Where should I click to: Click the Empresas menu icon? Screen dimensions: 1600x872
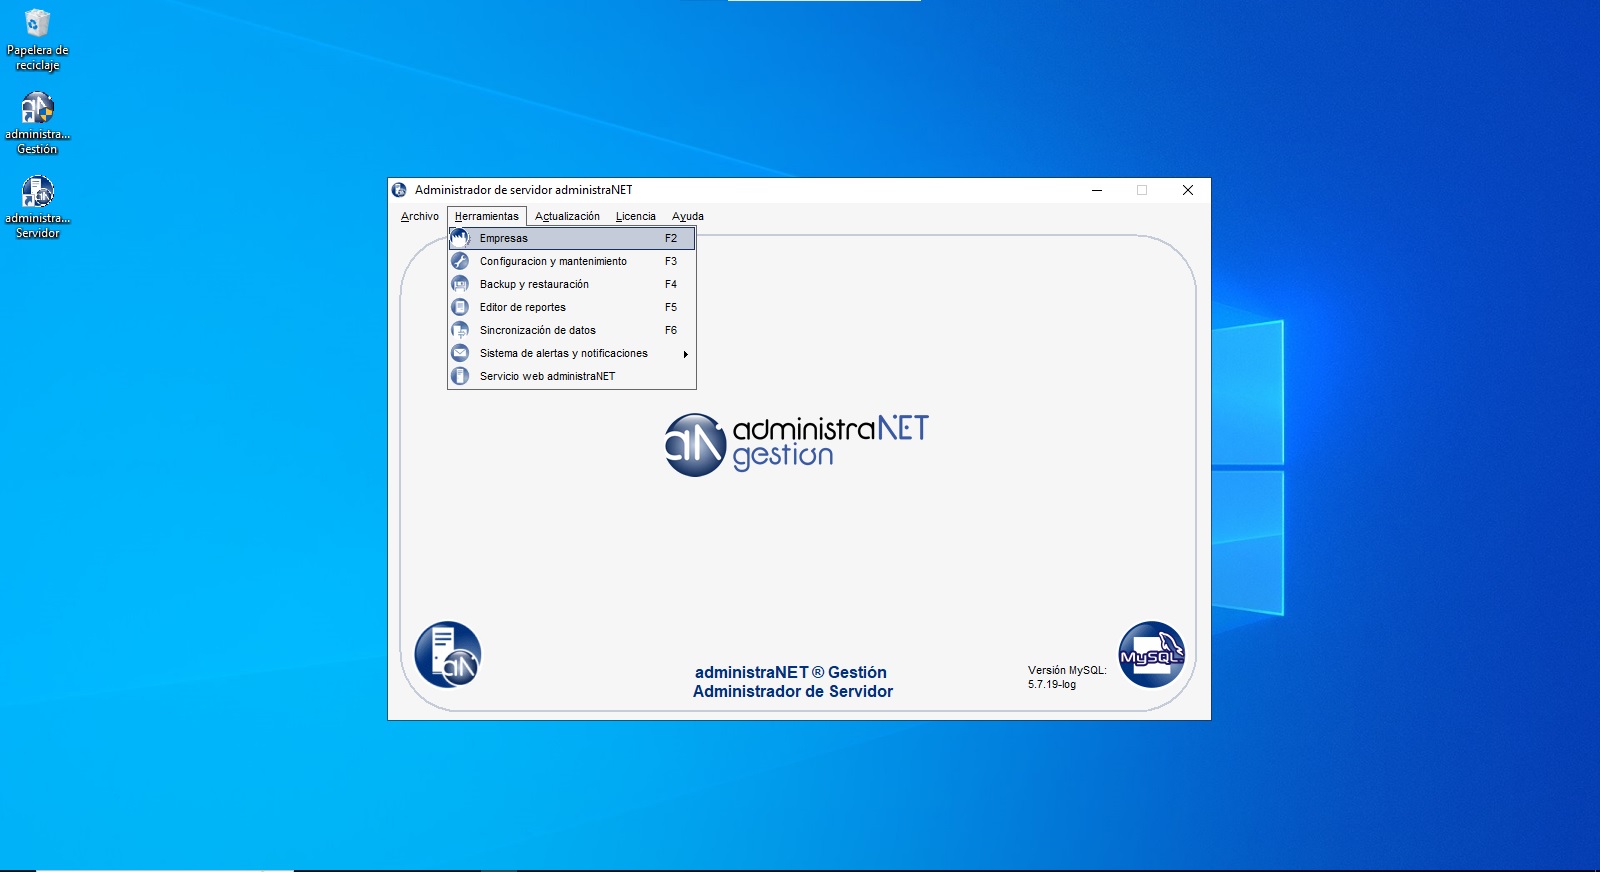(460, 238)
